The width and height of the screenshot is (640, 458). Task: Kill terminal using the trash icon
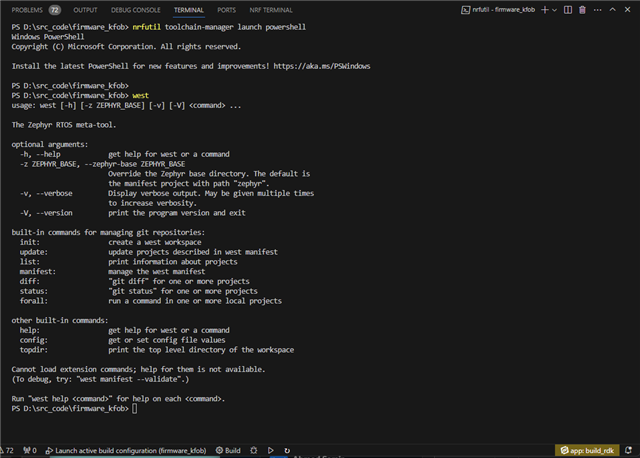[583, 10]
